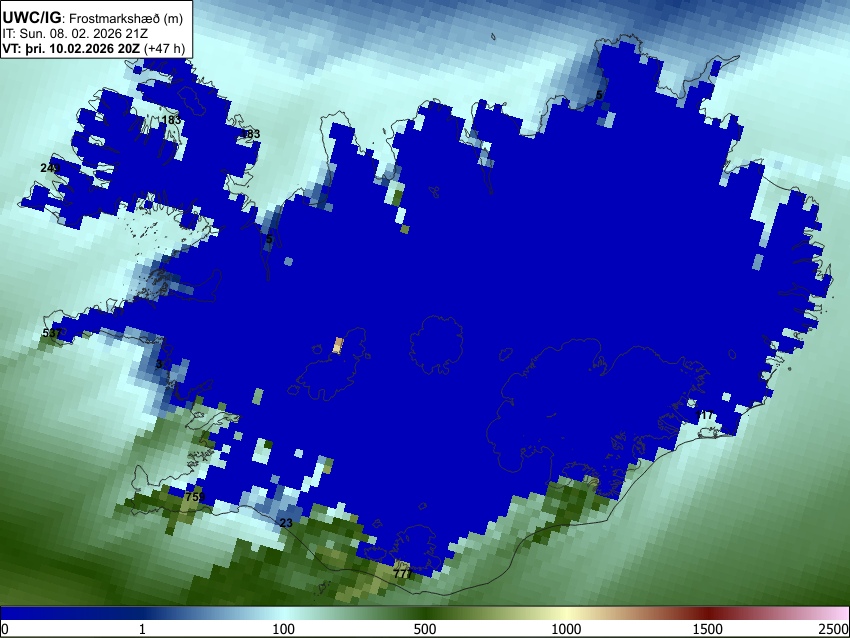Screen dimensions: 850x638
Task: Click the 3 value on the west coast
Action: [x=159, y=364]
